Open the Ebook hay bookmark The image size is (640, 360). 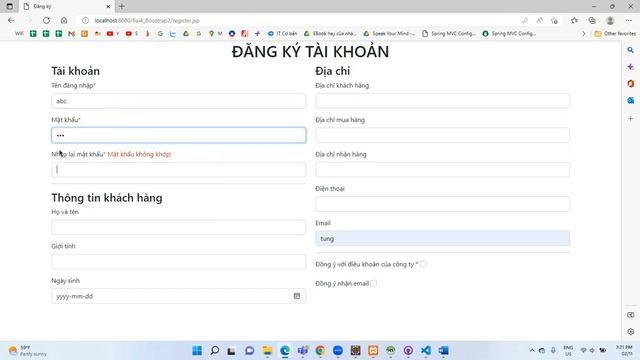point(330,33)
